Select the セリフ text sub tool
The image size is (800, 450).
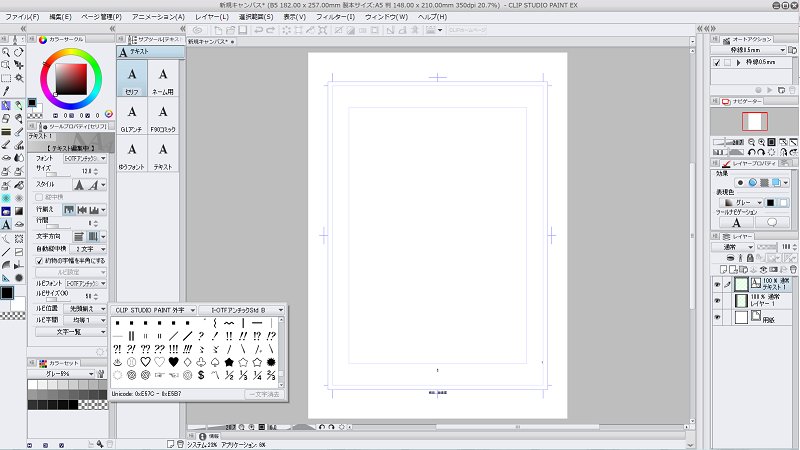[132, 78]
